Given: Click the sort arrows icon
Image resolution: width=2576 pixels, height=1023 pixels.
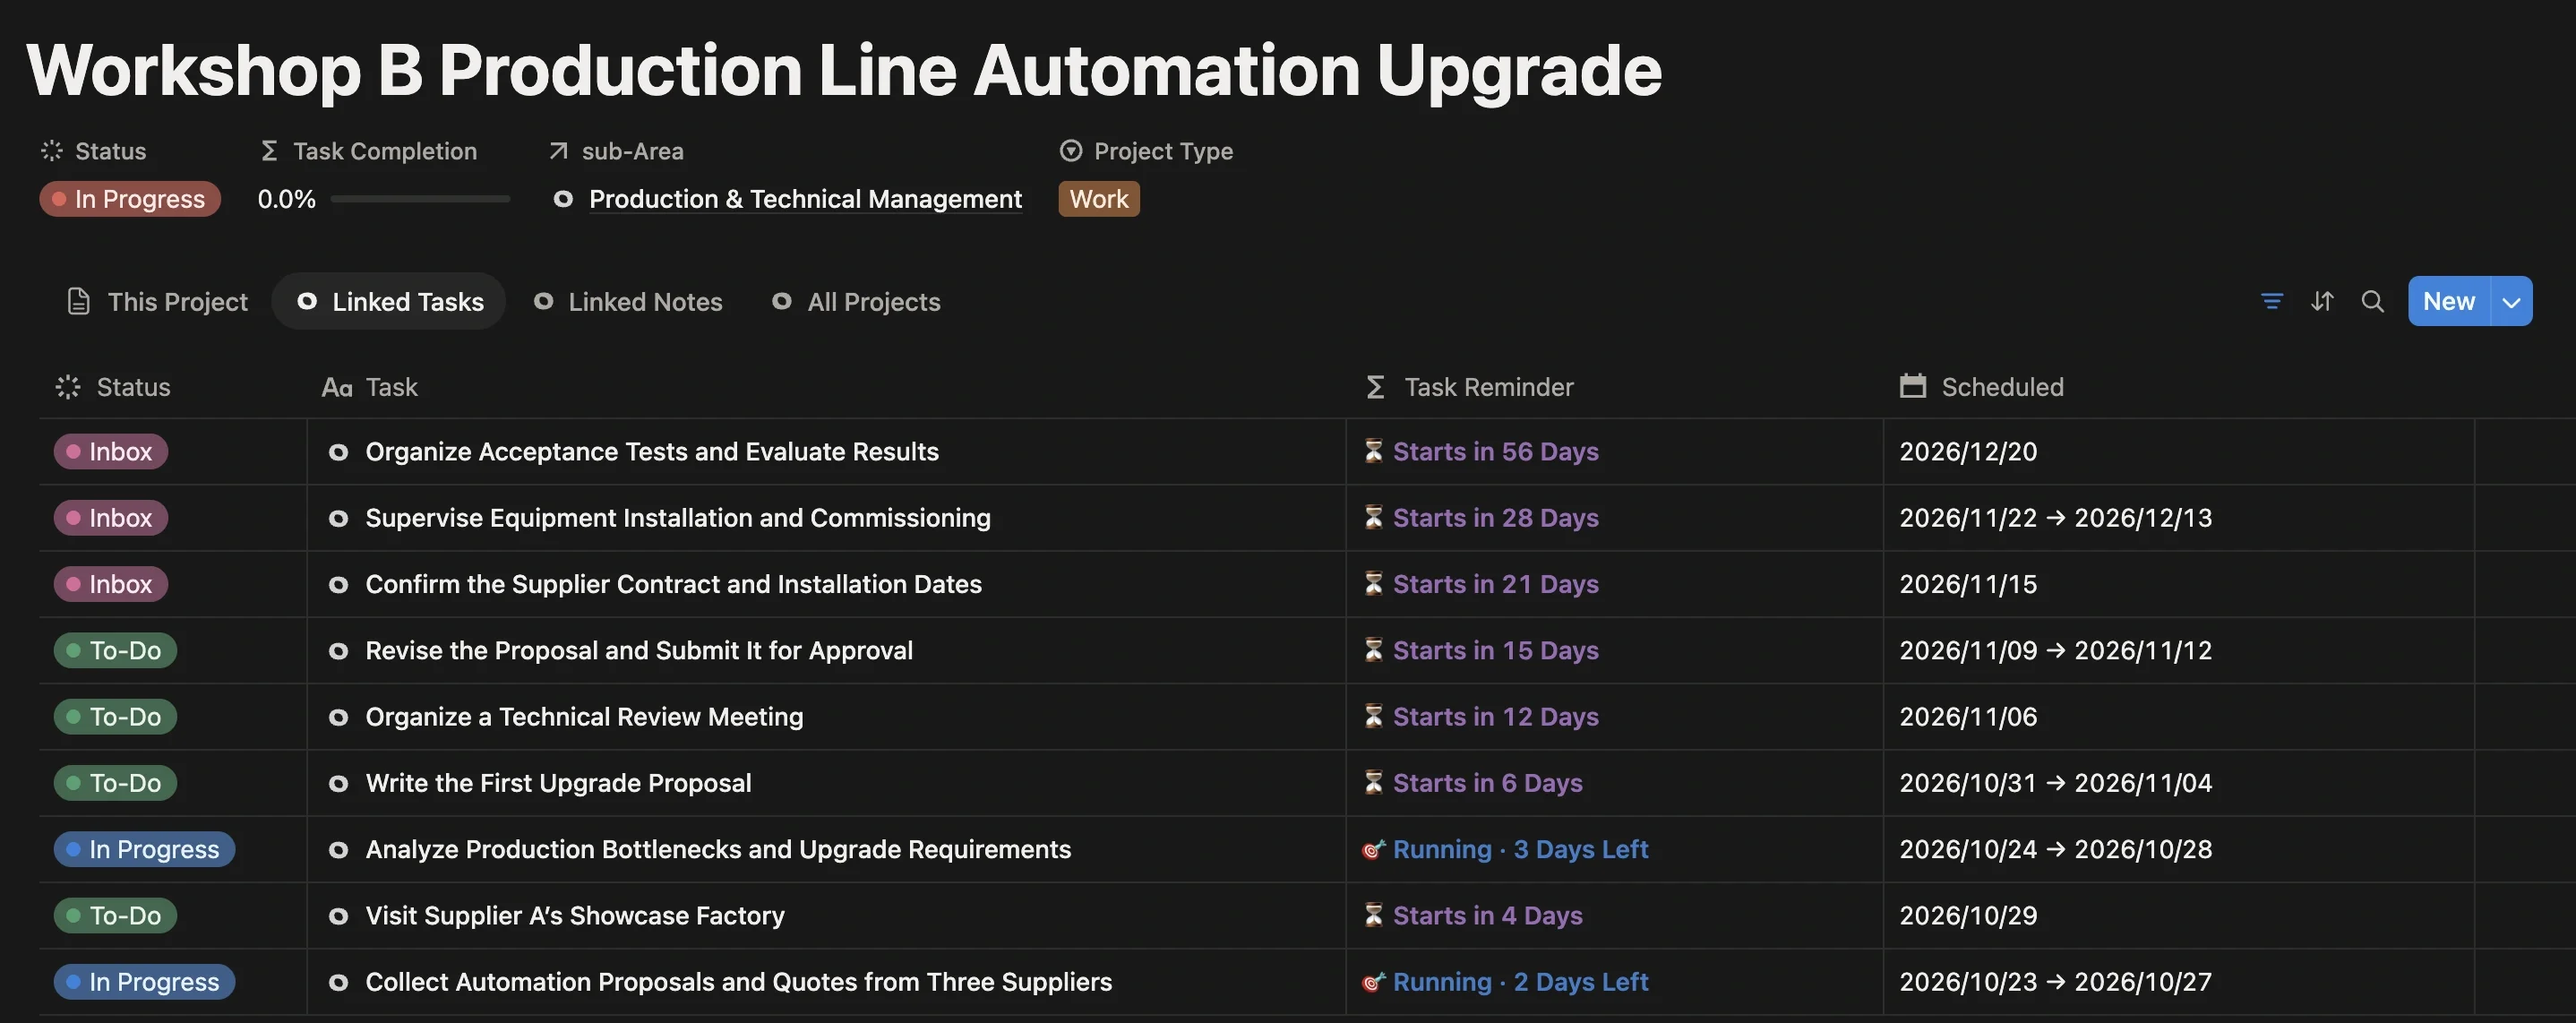Looking at the screenshot, I should point(2322,301).
